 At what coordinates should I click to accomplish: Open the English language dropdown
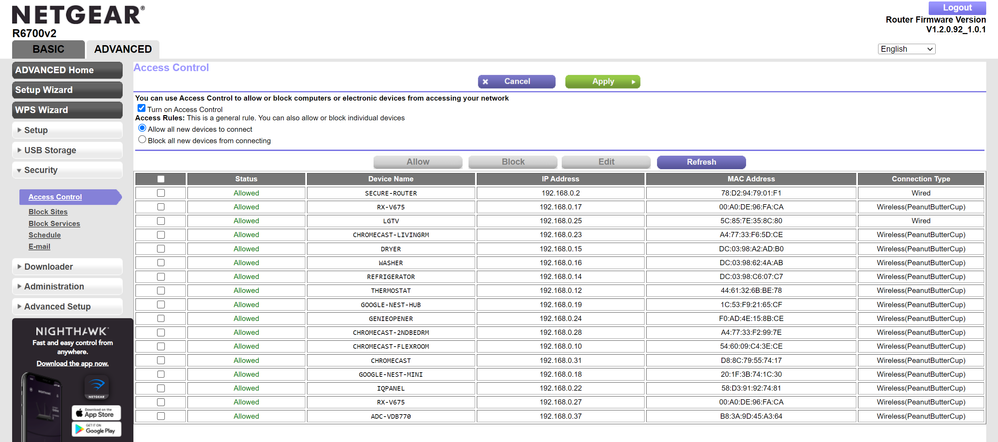coord(906,49)
